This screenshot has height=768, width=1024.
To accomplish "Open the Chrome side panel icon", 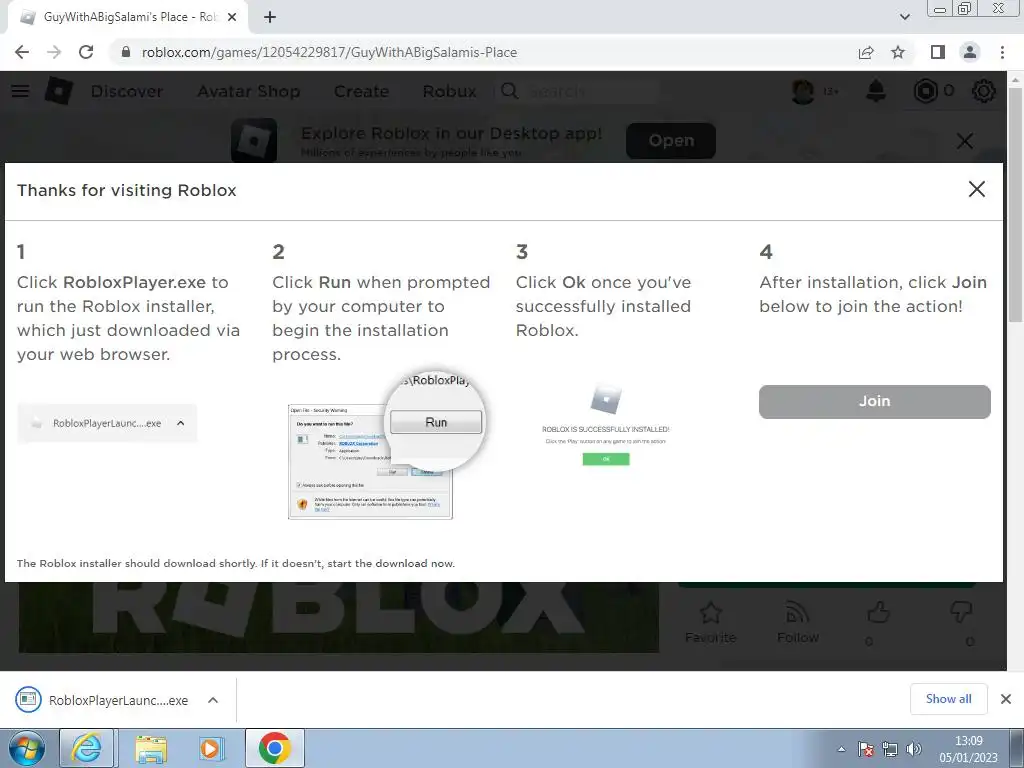I will (x=938, y=52).
